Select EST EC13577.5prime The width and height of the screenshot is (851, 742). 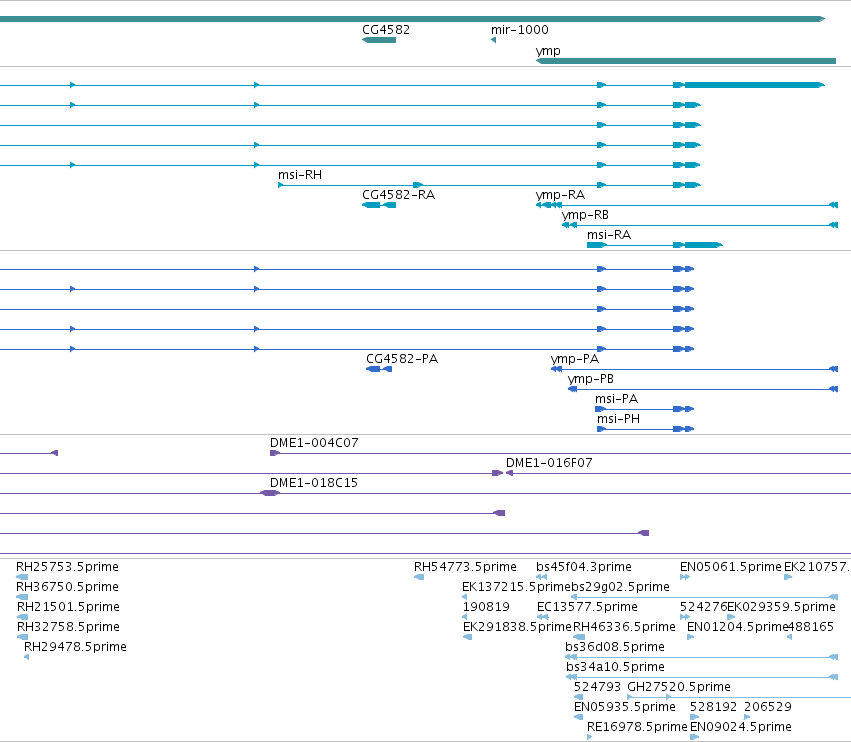pyautogui.click(x=587, y=607)
